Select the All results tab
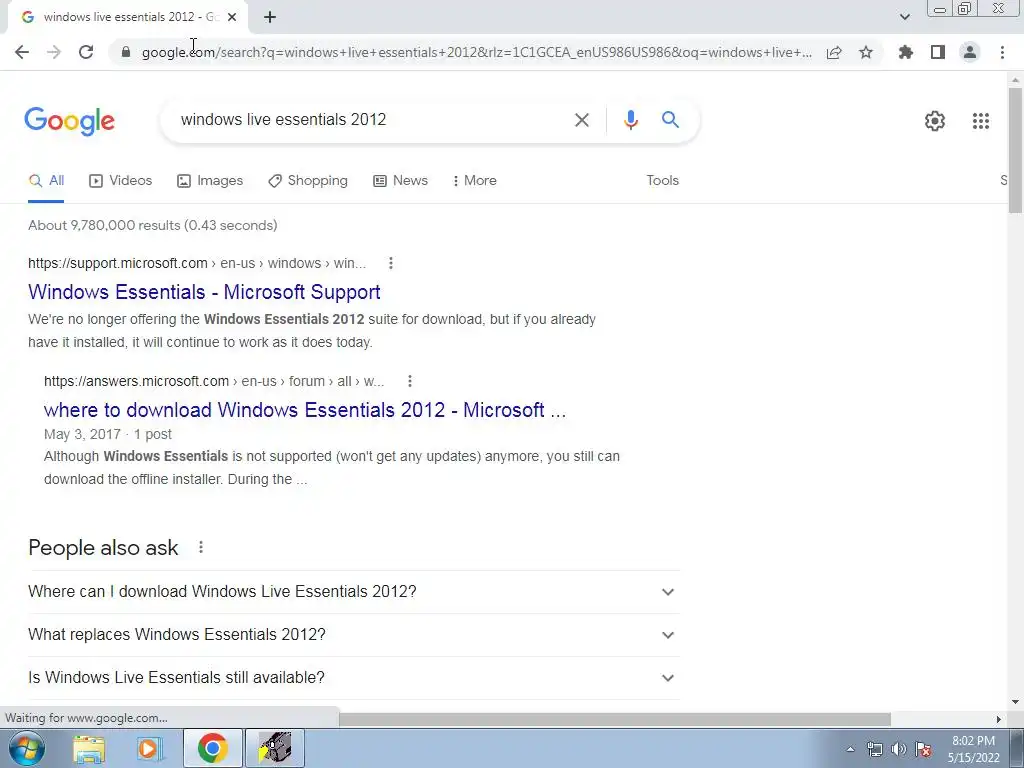The height and width of the screenshot is (768, 1024). tap(46, 181)
